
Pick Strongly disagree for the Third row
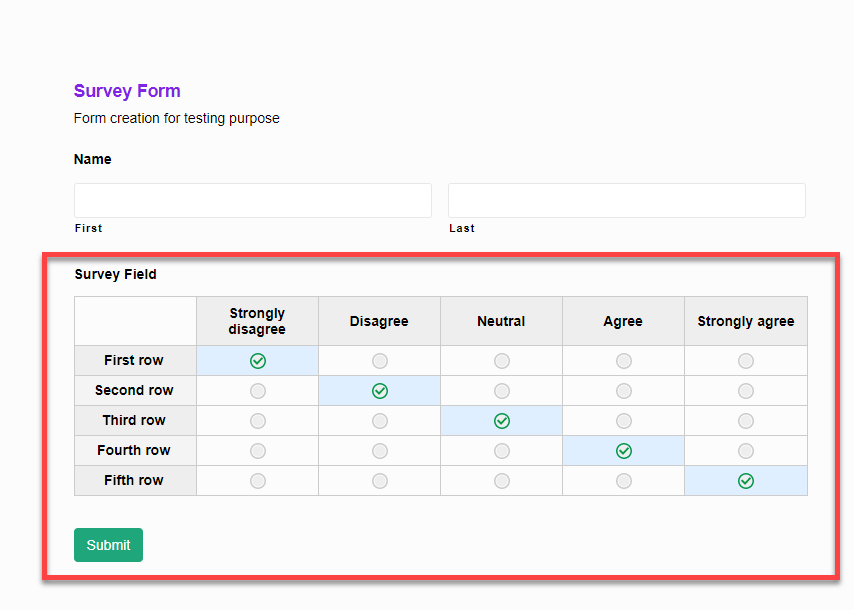[257, 420]
